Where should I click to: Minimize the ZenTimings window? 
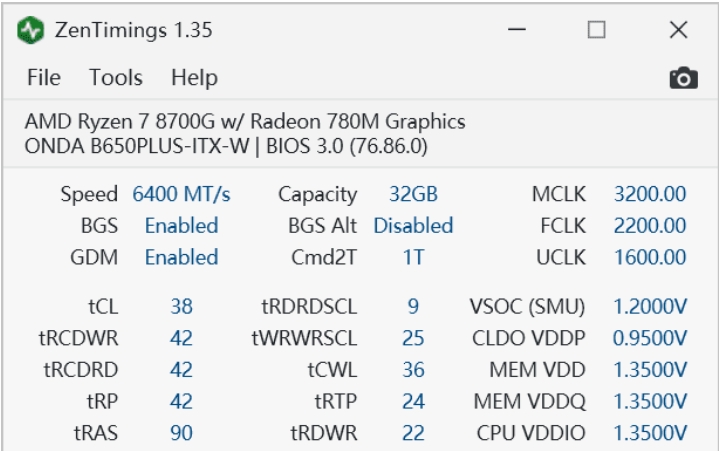517,30
